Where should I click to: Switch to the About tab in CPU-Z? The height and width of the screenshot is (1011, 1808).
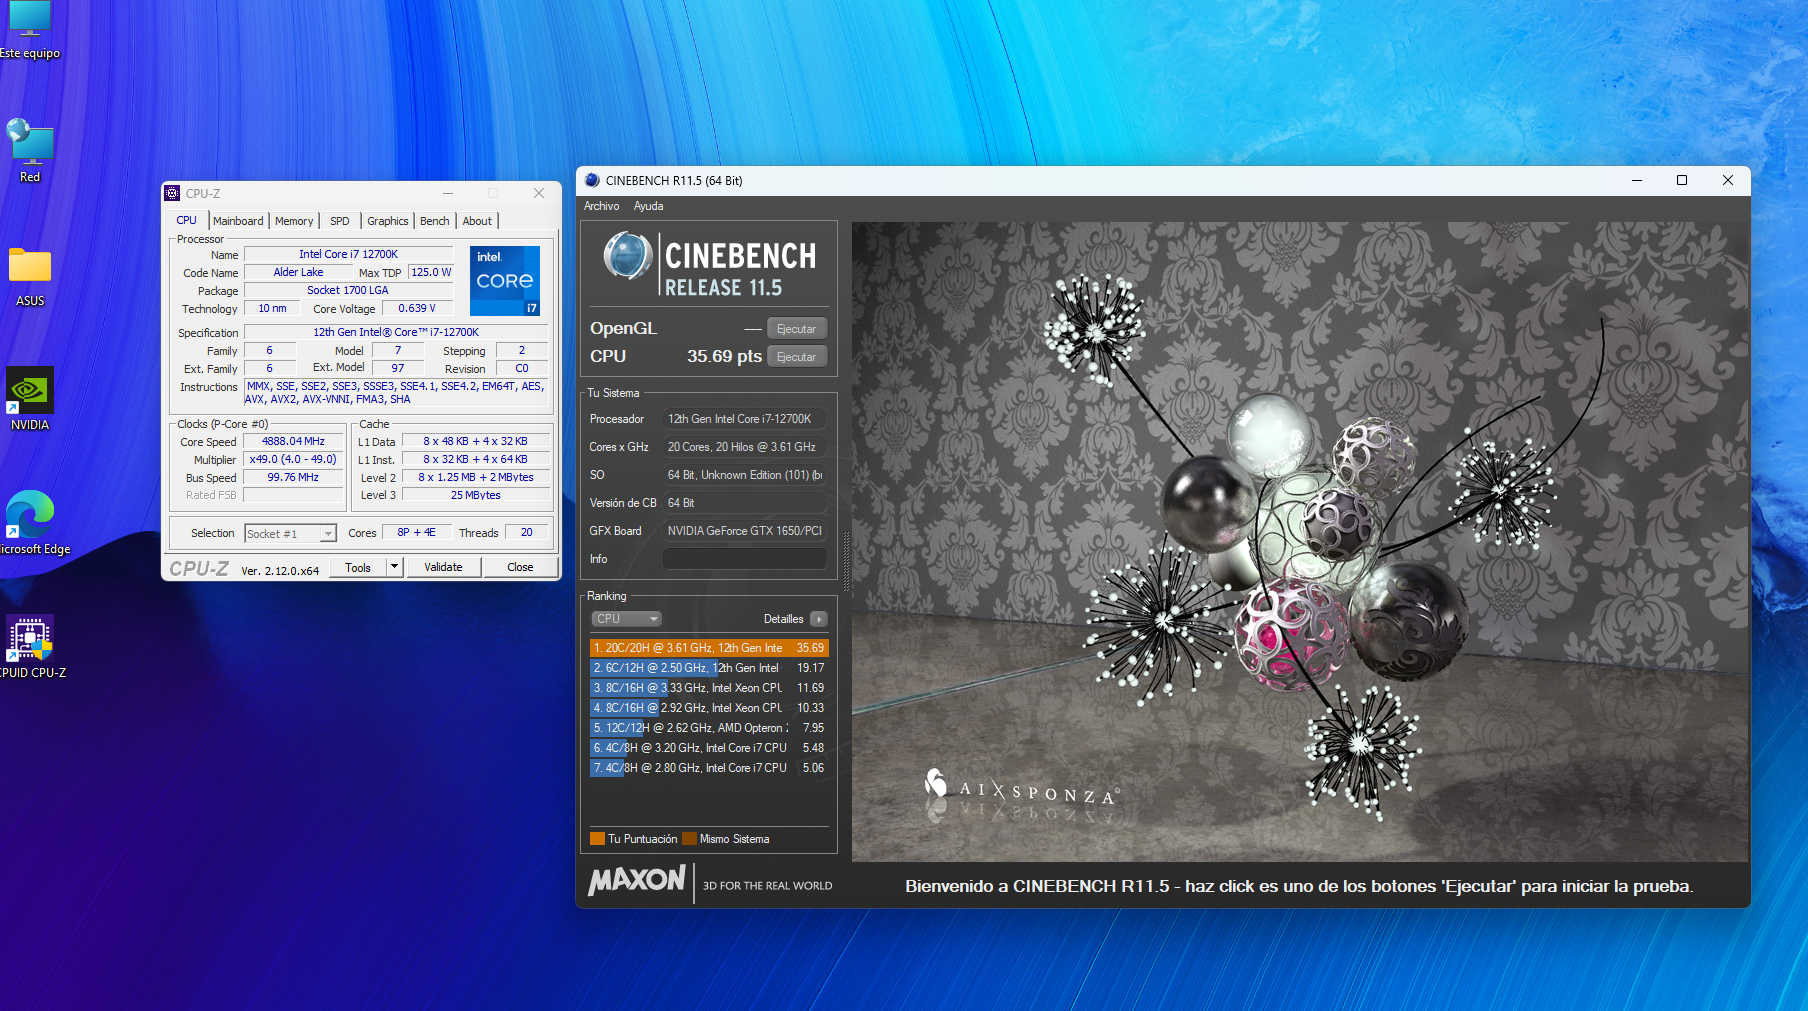point(477,221)
